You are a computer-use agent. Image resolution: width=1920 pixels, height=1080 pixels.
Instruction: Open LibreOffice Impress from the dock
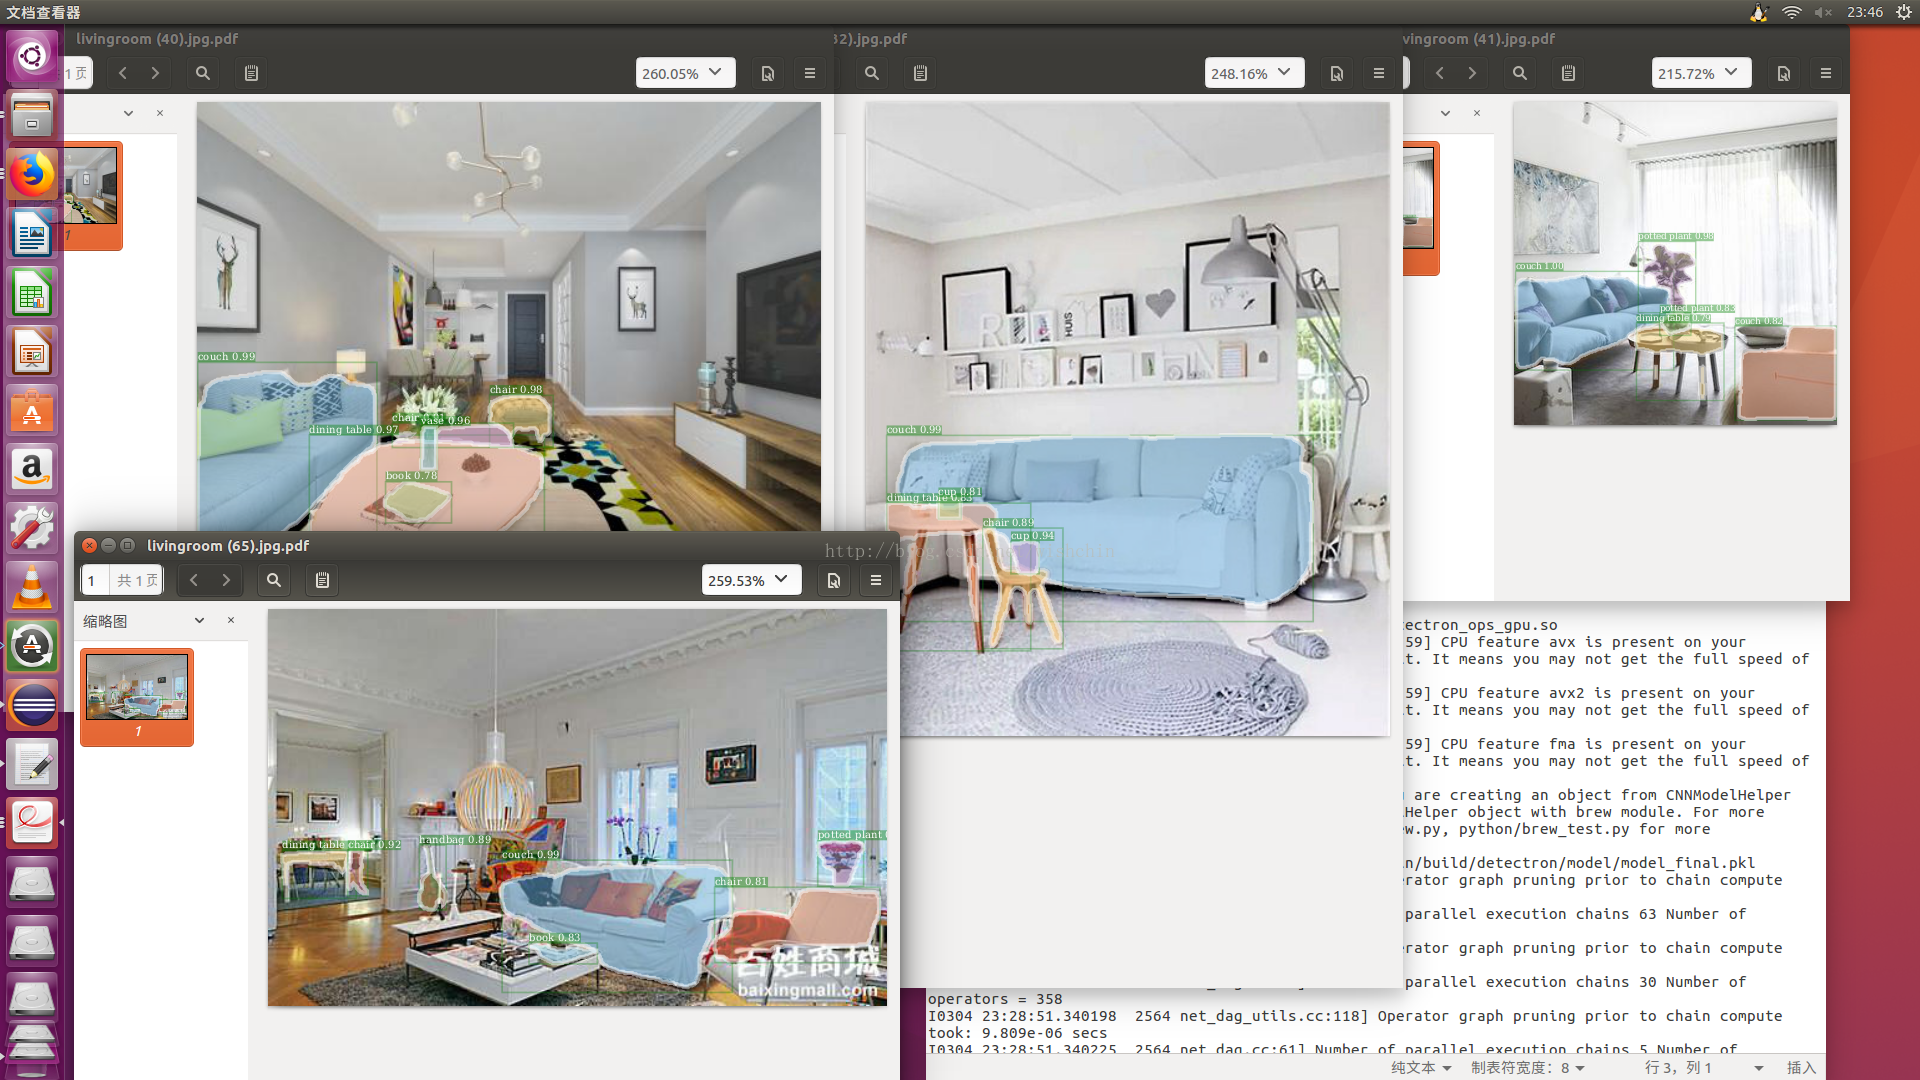click(x=32, y=352)
